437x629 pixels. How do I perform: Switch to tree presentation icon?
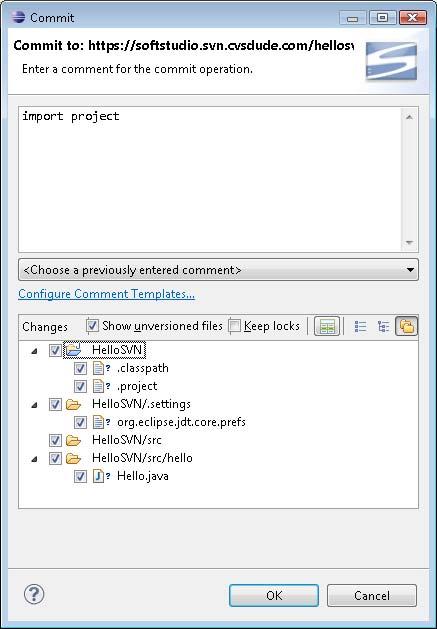384,327
